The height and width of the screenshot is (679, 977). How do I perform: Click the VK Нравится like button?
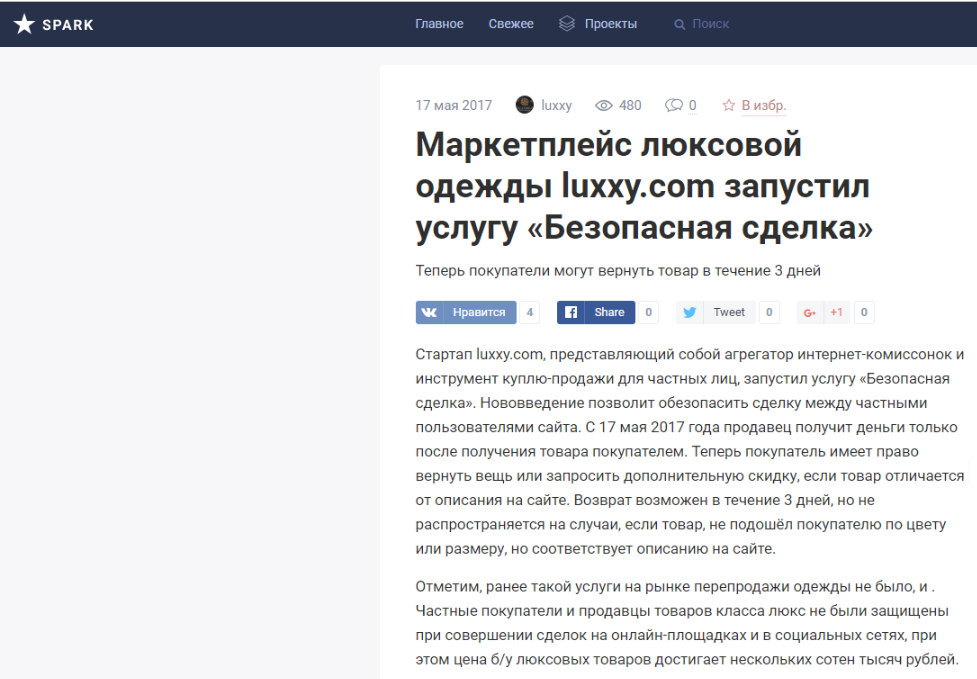coord(466,312)
